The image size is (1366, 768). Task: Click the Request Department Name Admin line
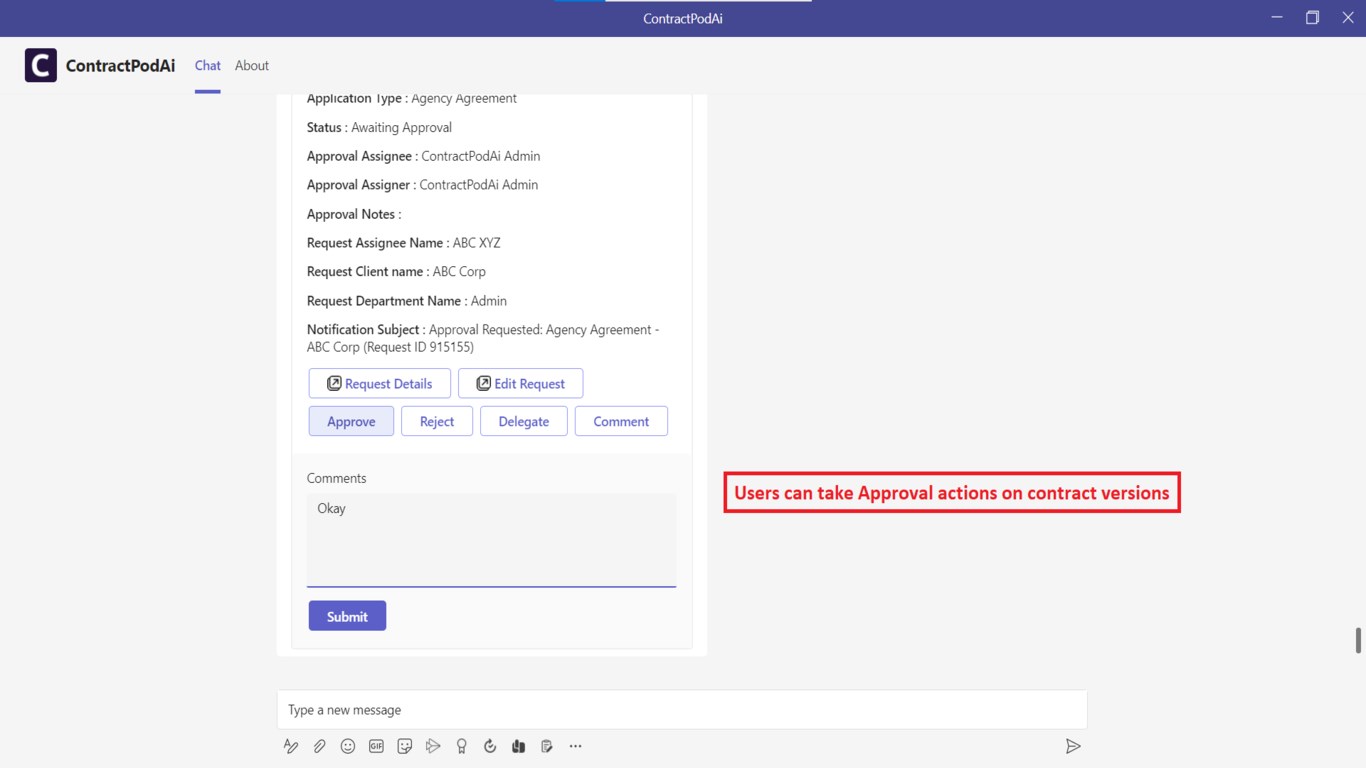tap(407, 301)
